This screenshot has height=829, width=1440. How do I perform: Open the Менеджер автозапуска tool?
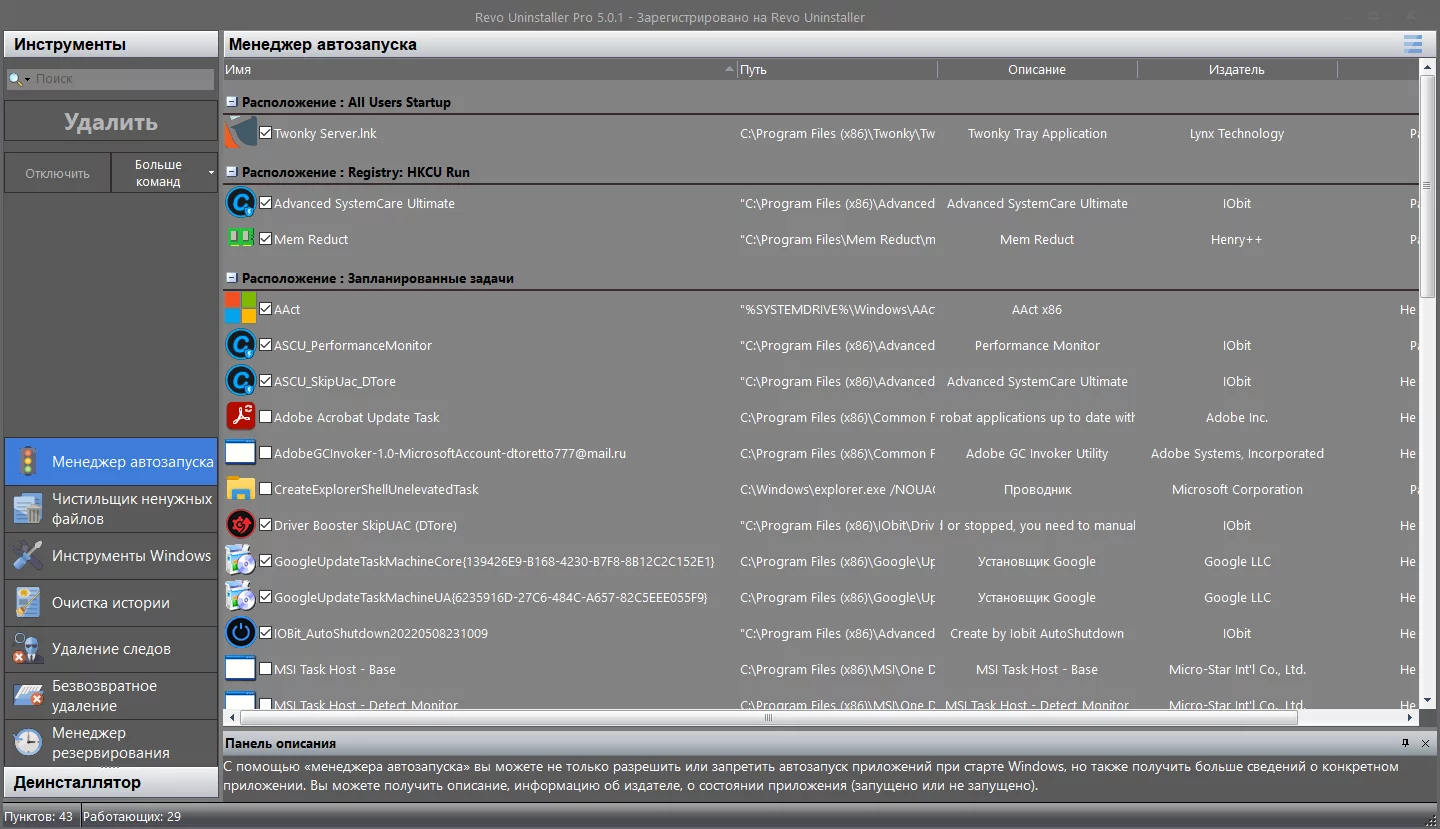coord(111,462)
